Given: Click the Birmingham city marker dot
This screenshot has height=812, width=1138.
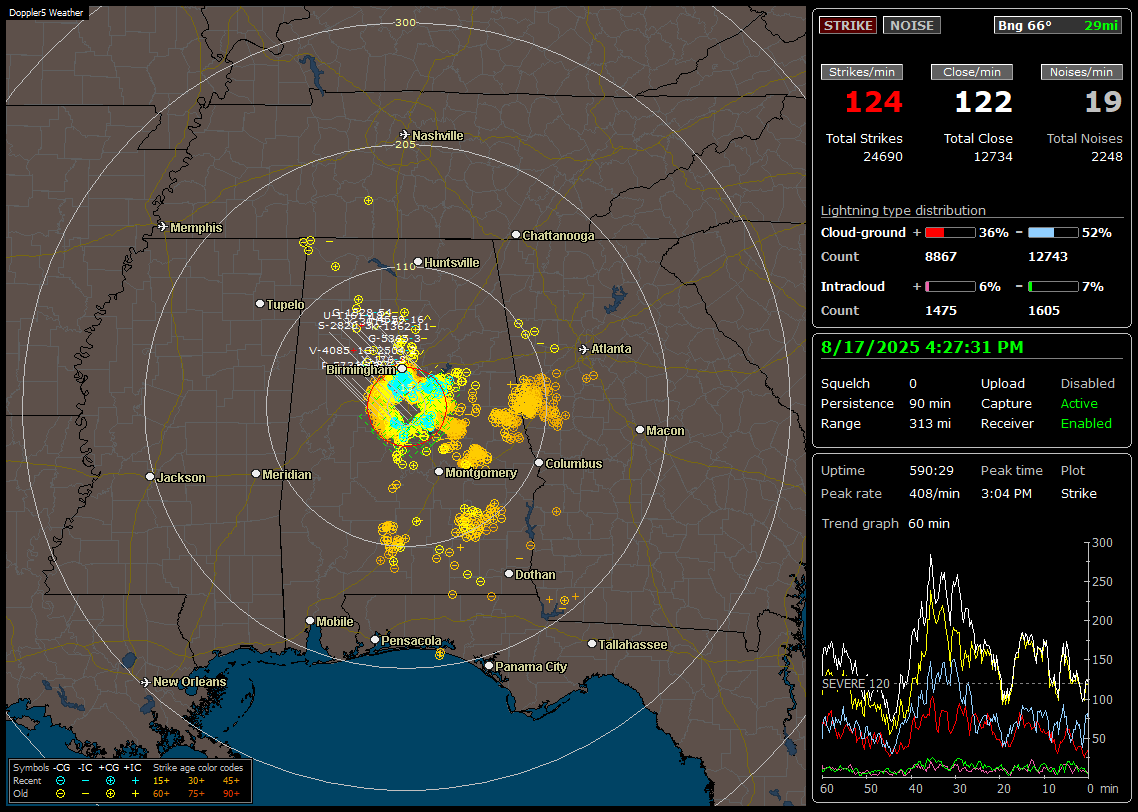Looking at the screenshot, I should (x=402, y=369).
